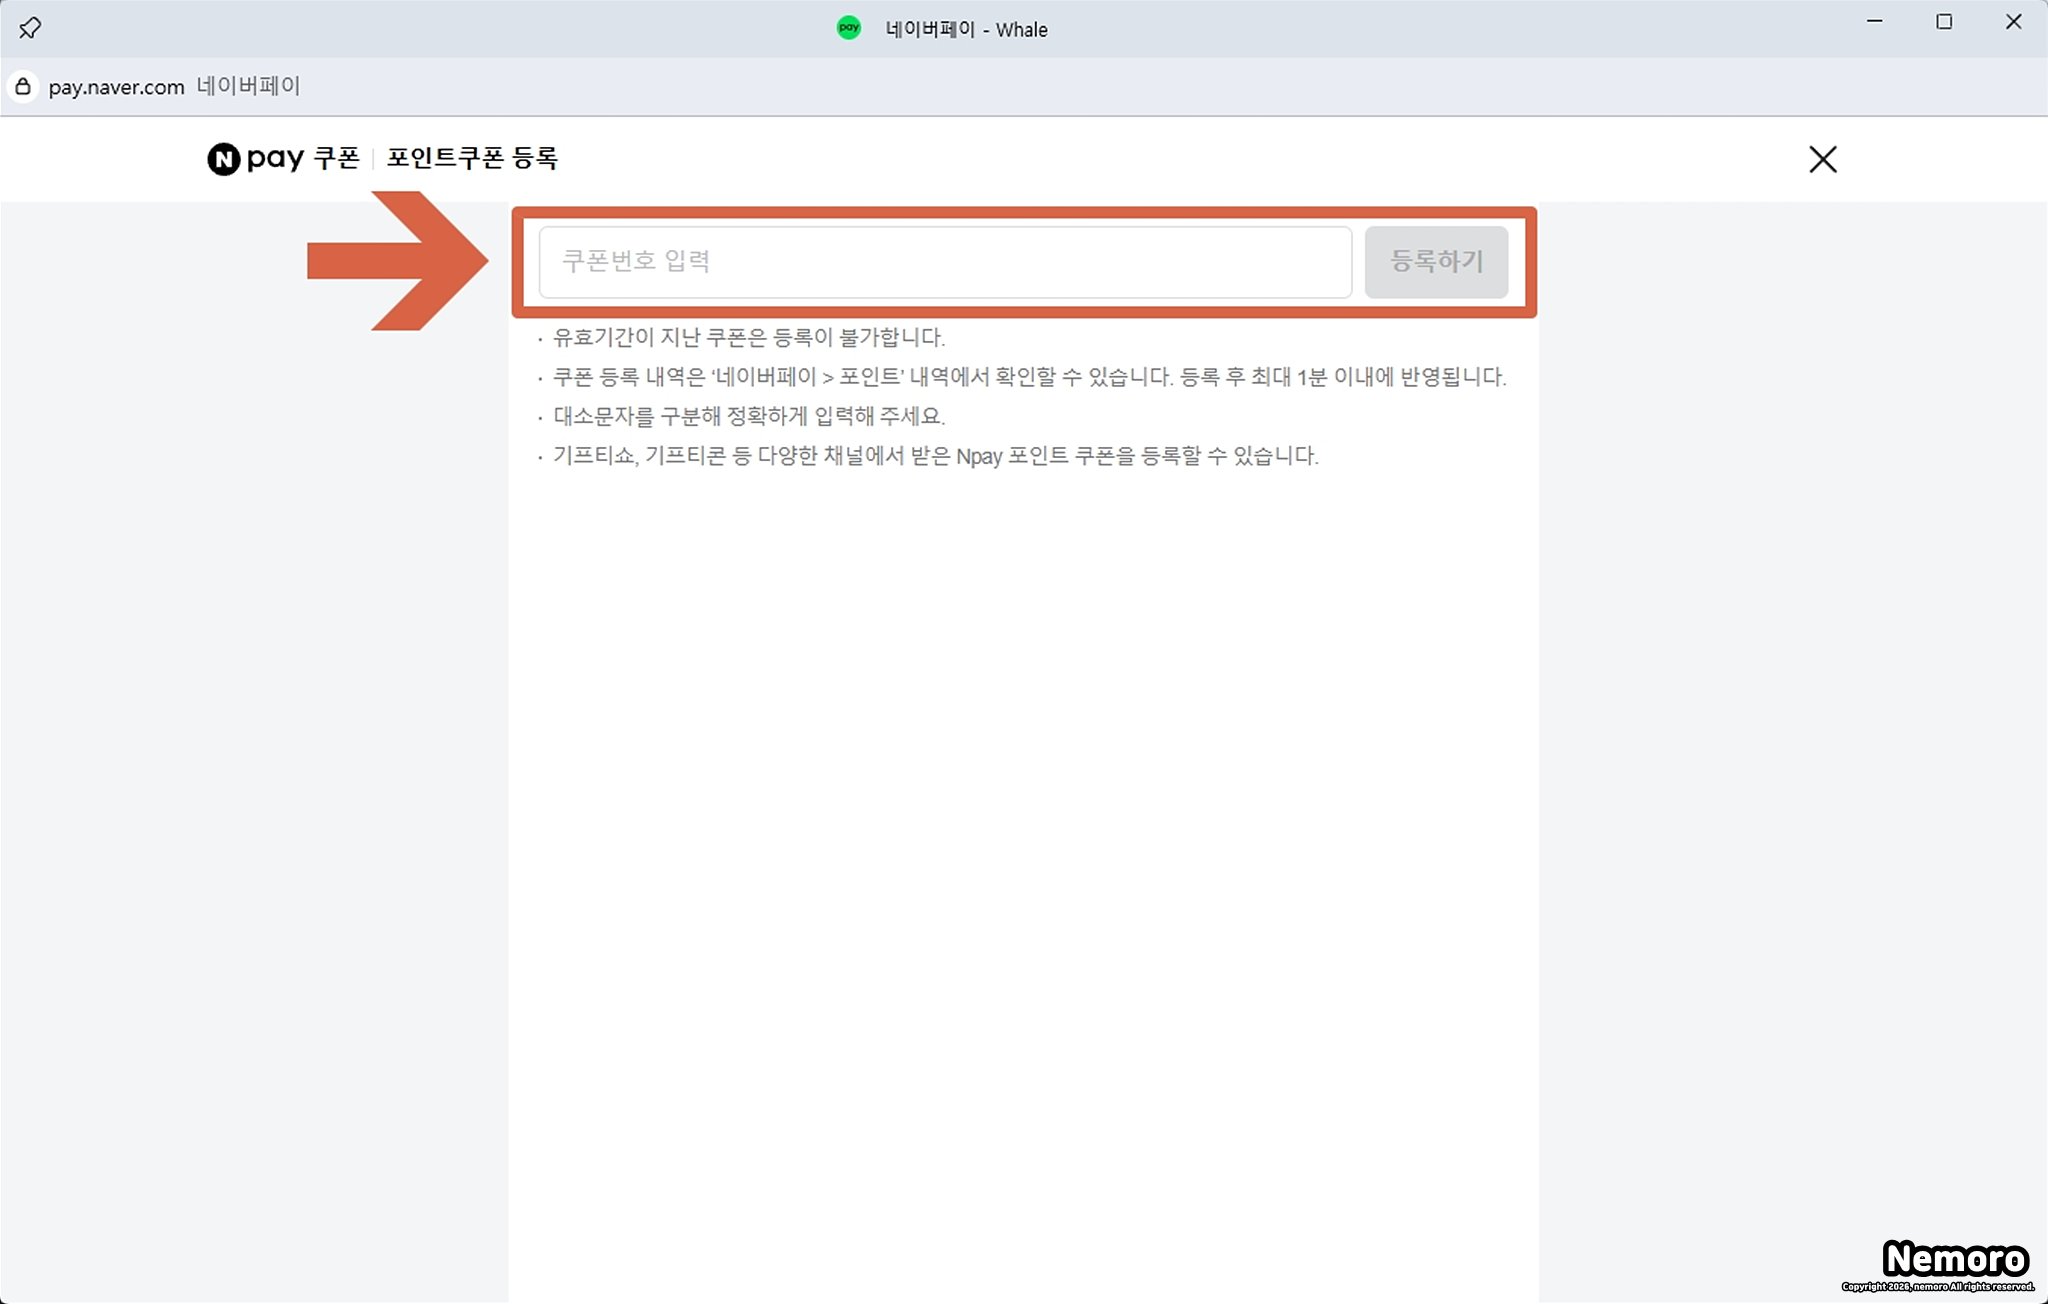Focus the 쿠폰번호 입력 field
Screen dimensions: 2048x1304
click(944, 262)
